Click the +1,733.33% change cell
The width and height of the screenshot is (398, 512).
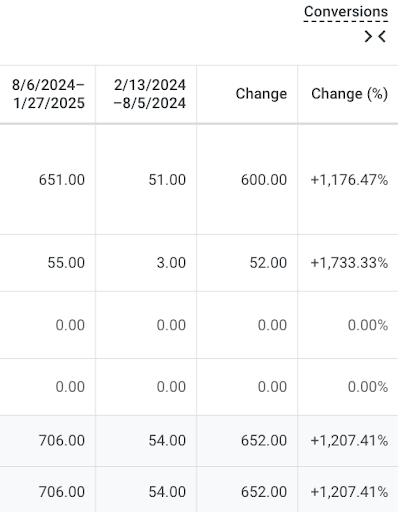pyautogui.click(x=349, y=263)
